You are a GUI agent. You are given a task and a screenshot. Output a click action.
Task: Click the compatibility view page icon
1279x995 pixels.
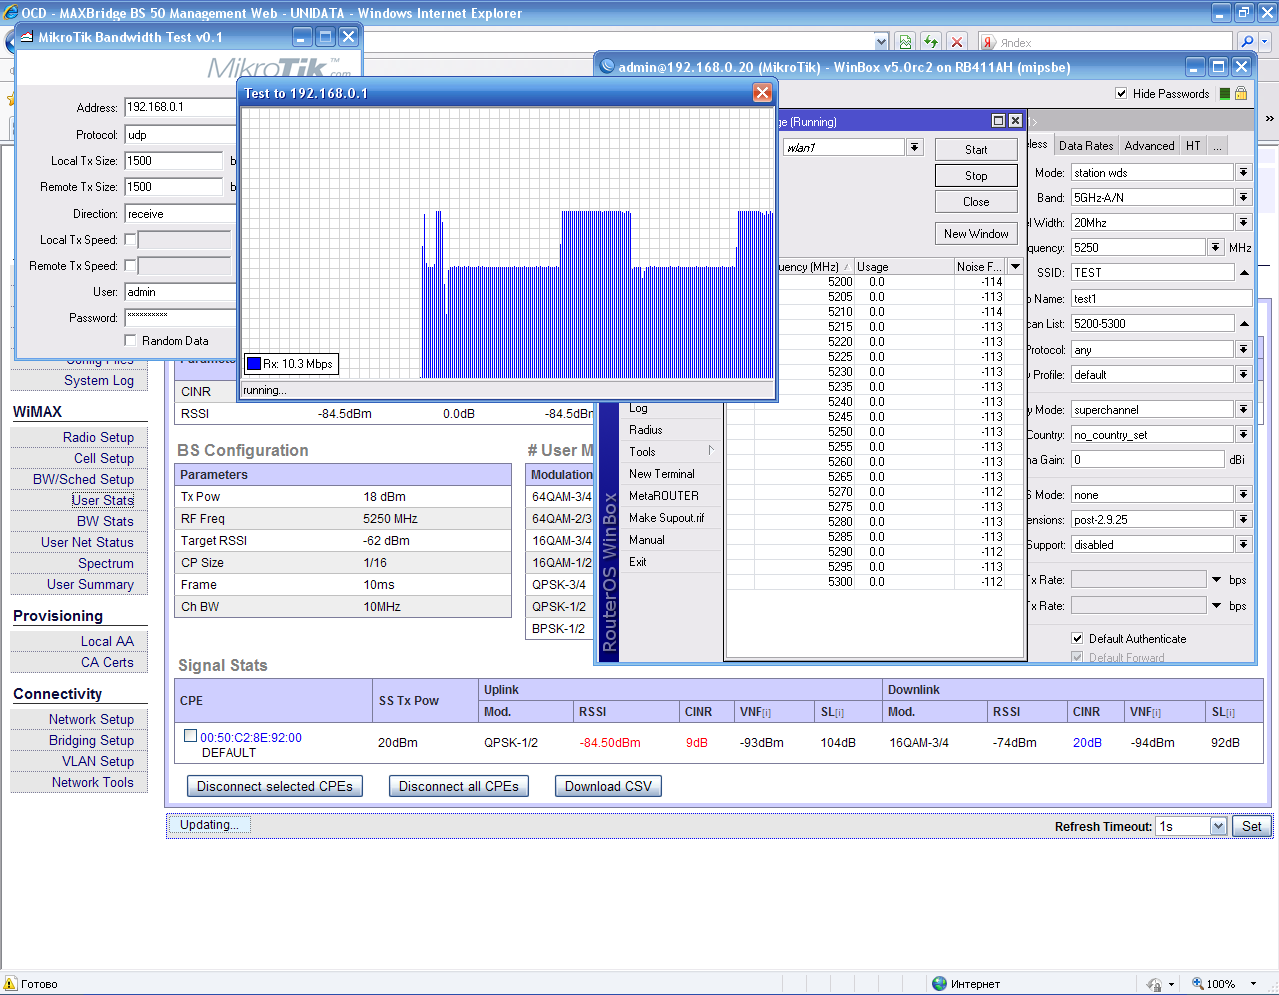(905, 42)
